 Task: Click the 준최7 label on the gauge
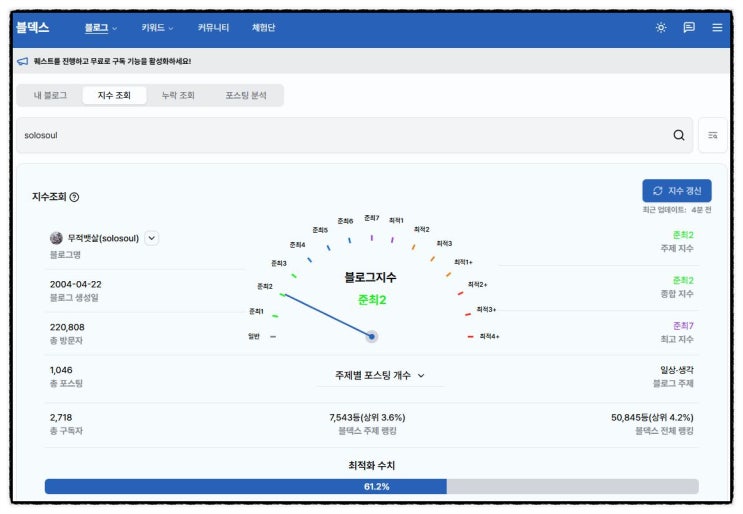(x=372, y=218)
